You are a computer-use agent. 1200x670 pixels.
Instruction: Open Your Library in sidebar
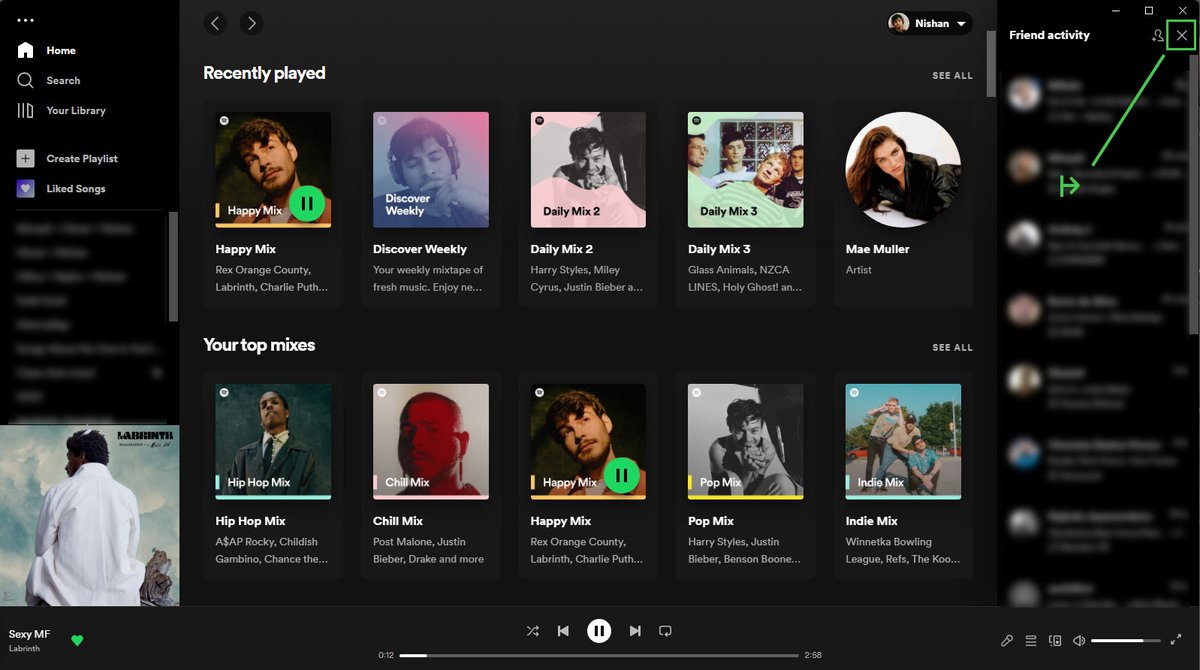(61, 110)
